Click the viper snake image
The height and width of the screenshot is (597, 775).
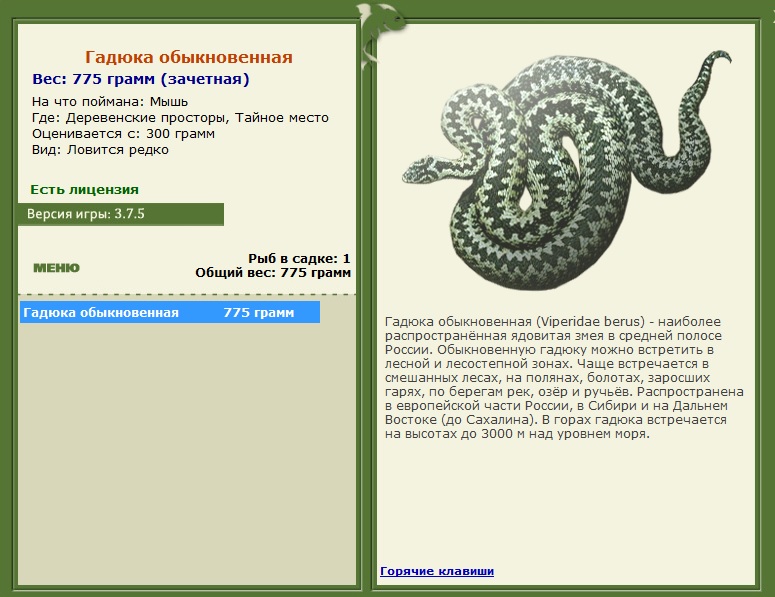point(566,168)
